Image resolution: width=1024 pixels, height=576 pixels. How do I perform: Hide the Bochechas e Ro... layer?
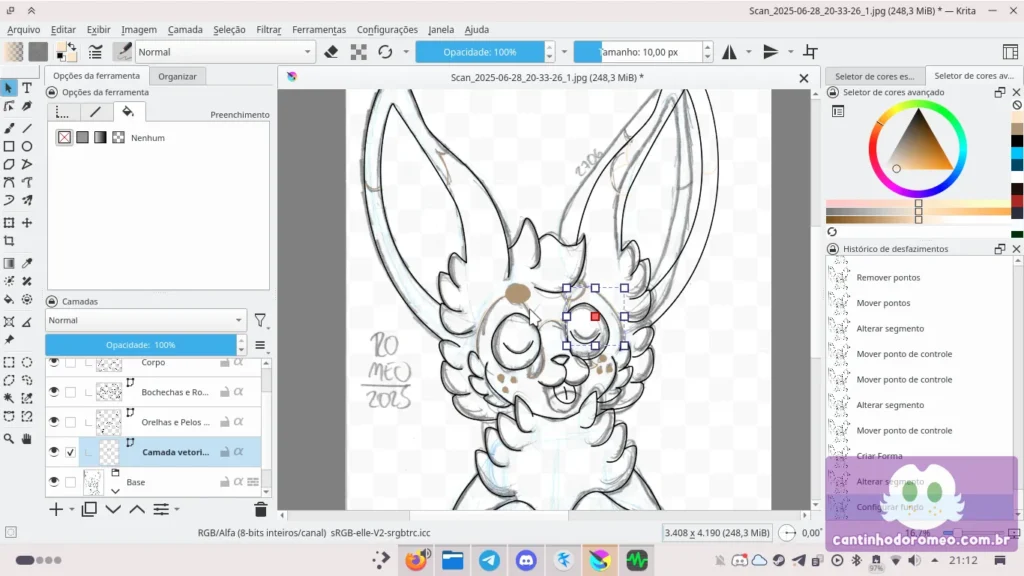tap(54, 392)
